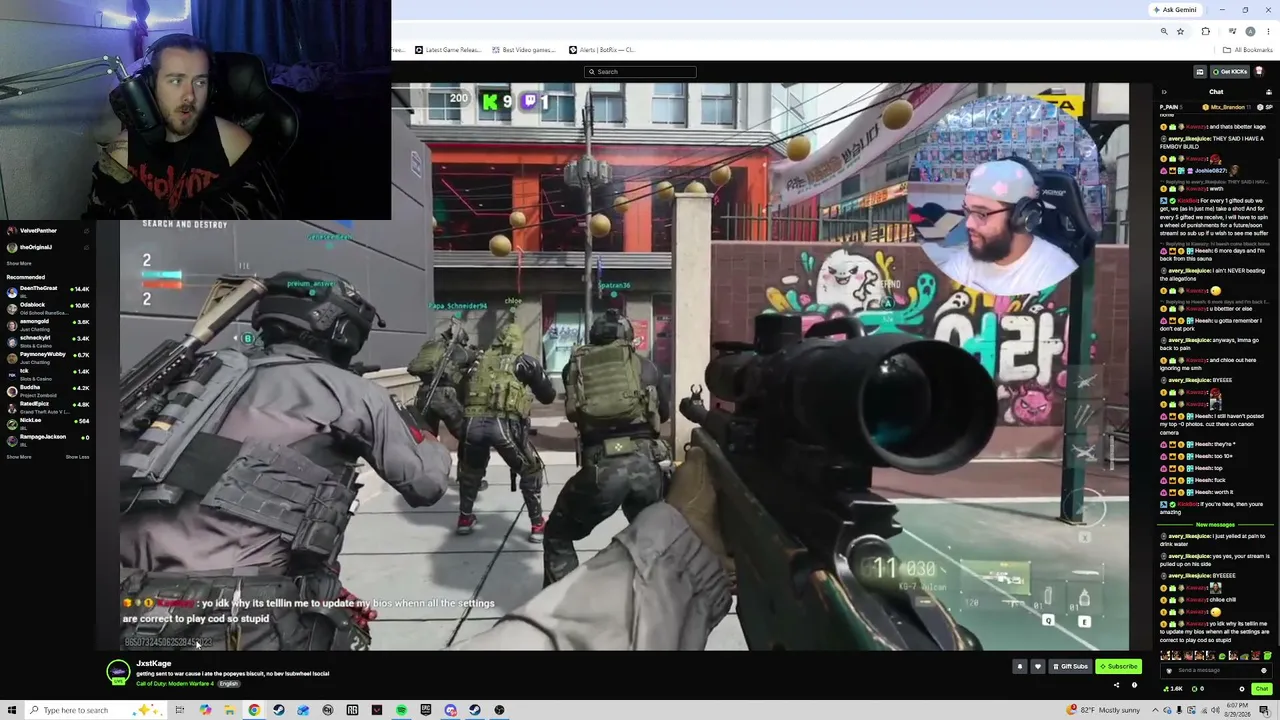Screen dimensions: 1280x720
Task: Collapse recommended list with Show Less
Action: pyautogui.click(x=77, y=457)
